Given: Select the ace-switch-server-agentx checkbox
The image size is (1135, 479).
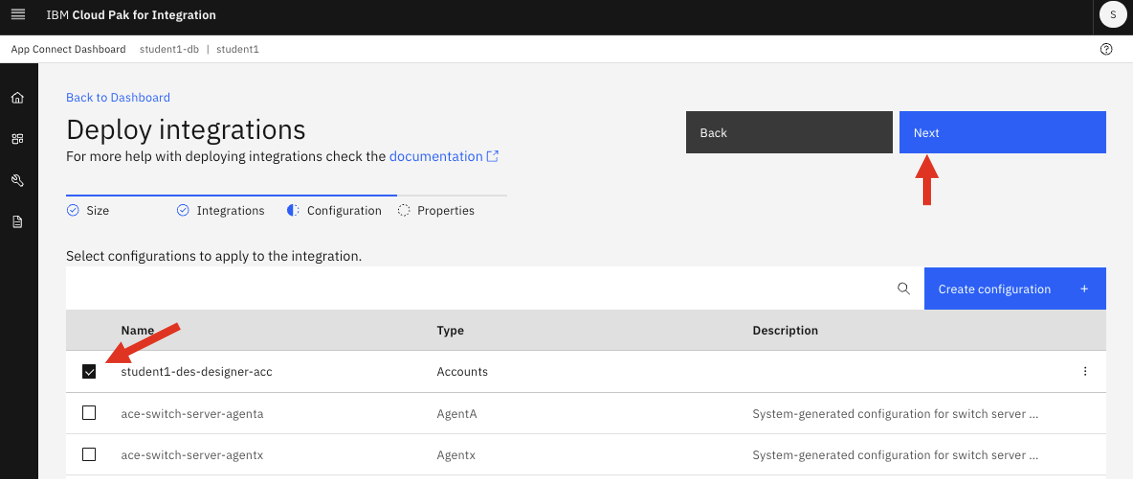Looking at the screenshot, I should point(89,455).
